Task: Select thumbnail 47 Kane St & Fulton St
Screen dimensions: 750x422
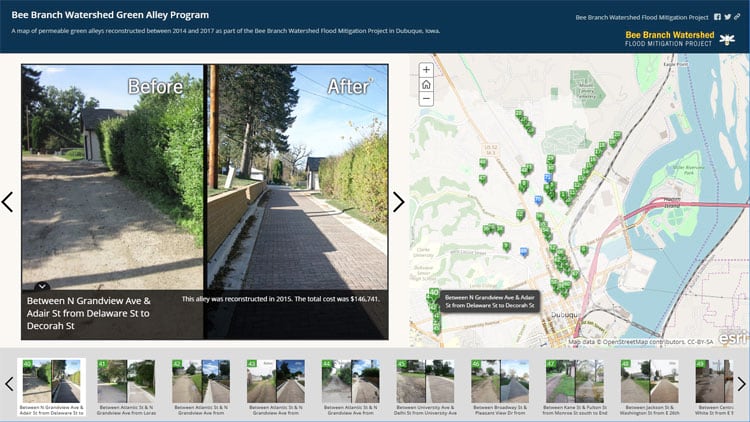Action: (574, 387)
